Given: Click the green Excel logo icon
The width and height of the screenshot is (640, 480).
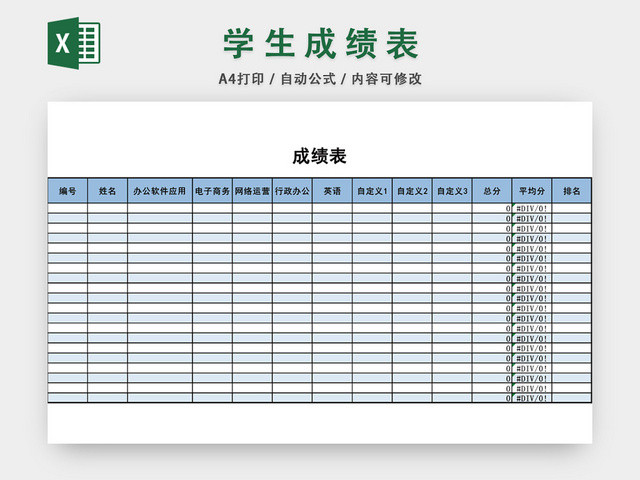Looking at the screenshot, I should (x=74, y=43).
